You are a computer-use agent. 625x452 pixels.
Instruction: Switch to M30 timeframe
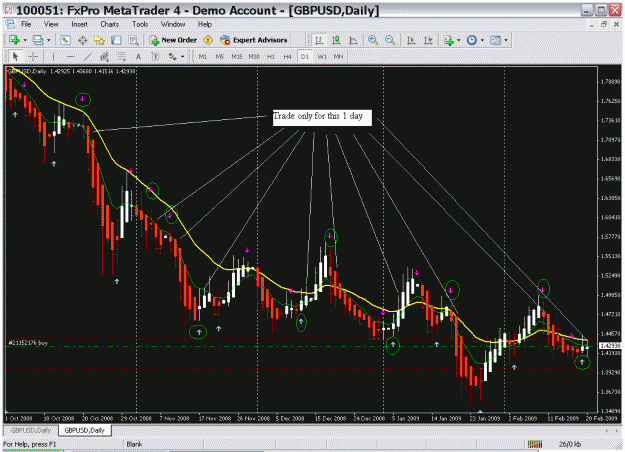254,57
